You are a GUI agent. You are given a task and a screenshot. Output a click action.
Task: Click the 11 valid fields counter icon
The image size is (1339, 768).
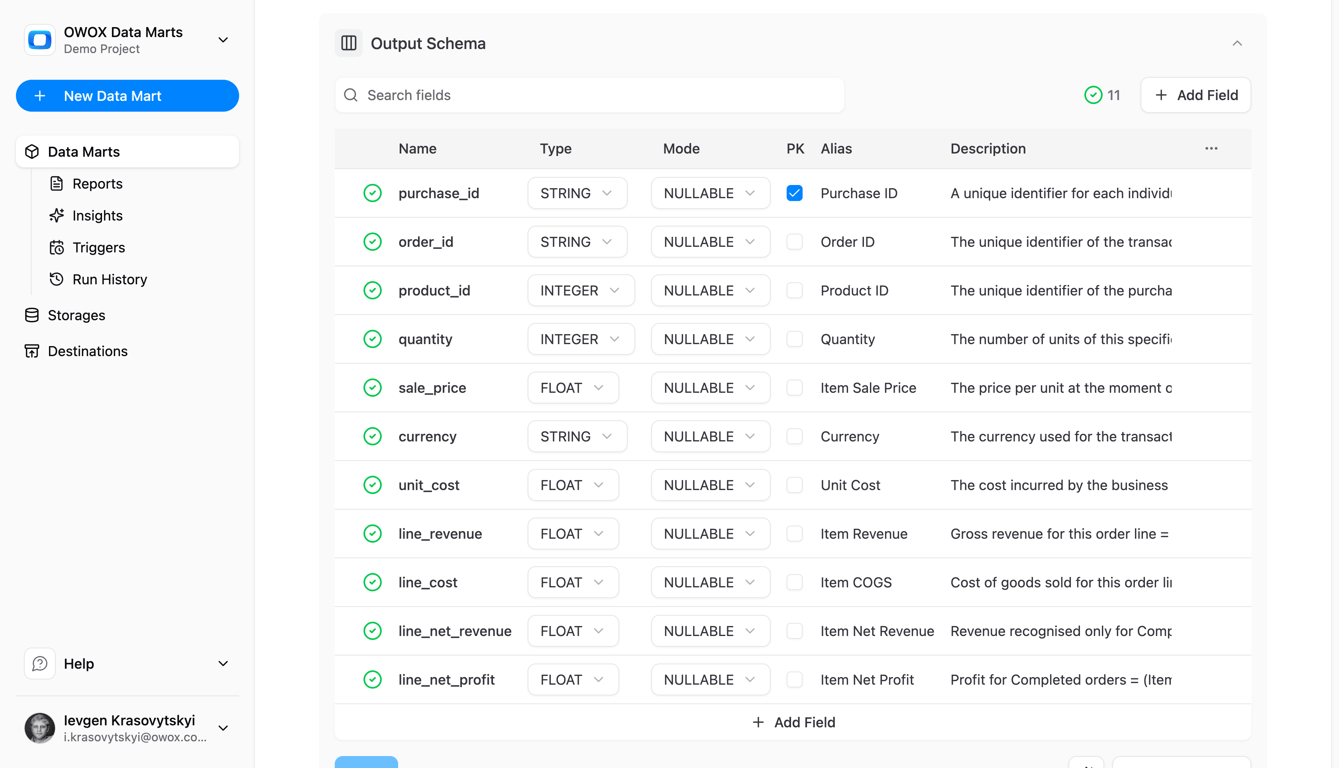pyautogui.click(x=1093, y=95)
